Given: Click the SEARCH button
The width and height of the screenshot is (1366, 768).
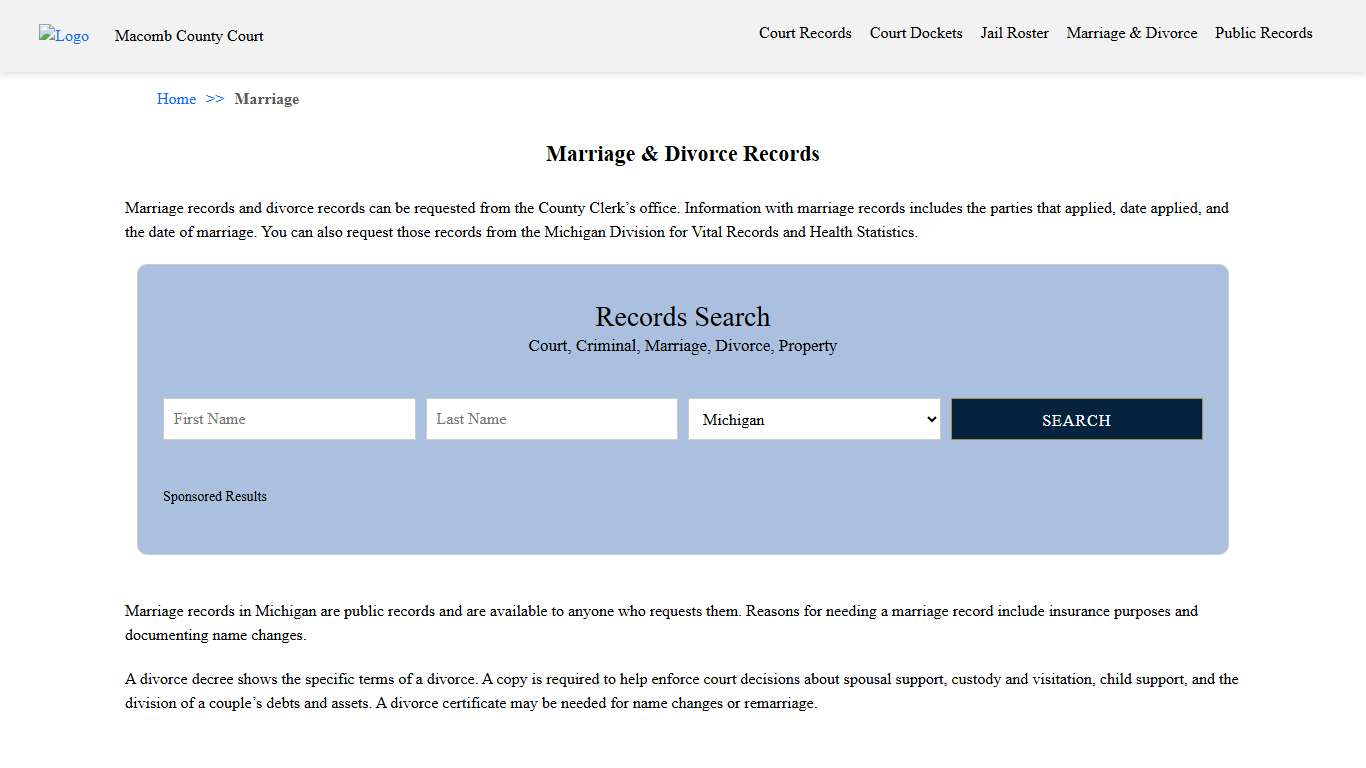Looking at the screenshot, I should pyautogui.click(x=1076, y=419).
